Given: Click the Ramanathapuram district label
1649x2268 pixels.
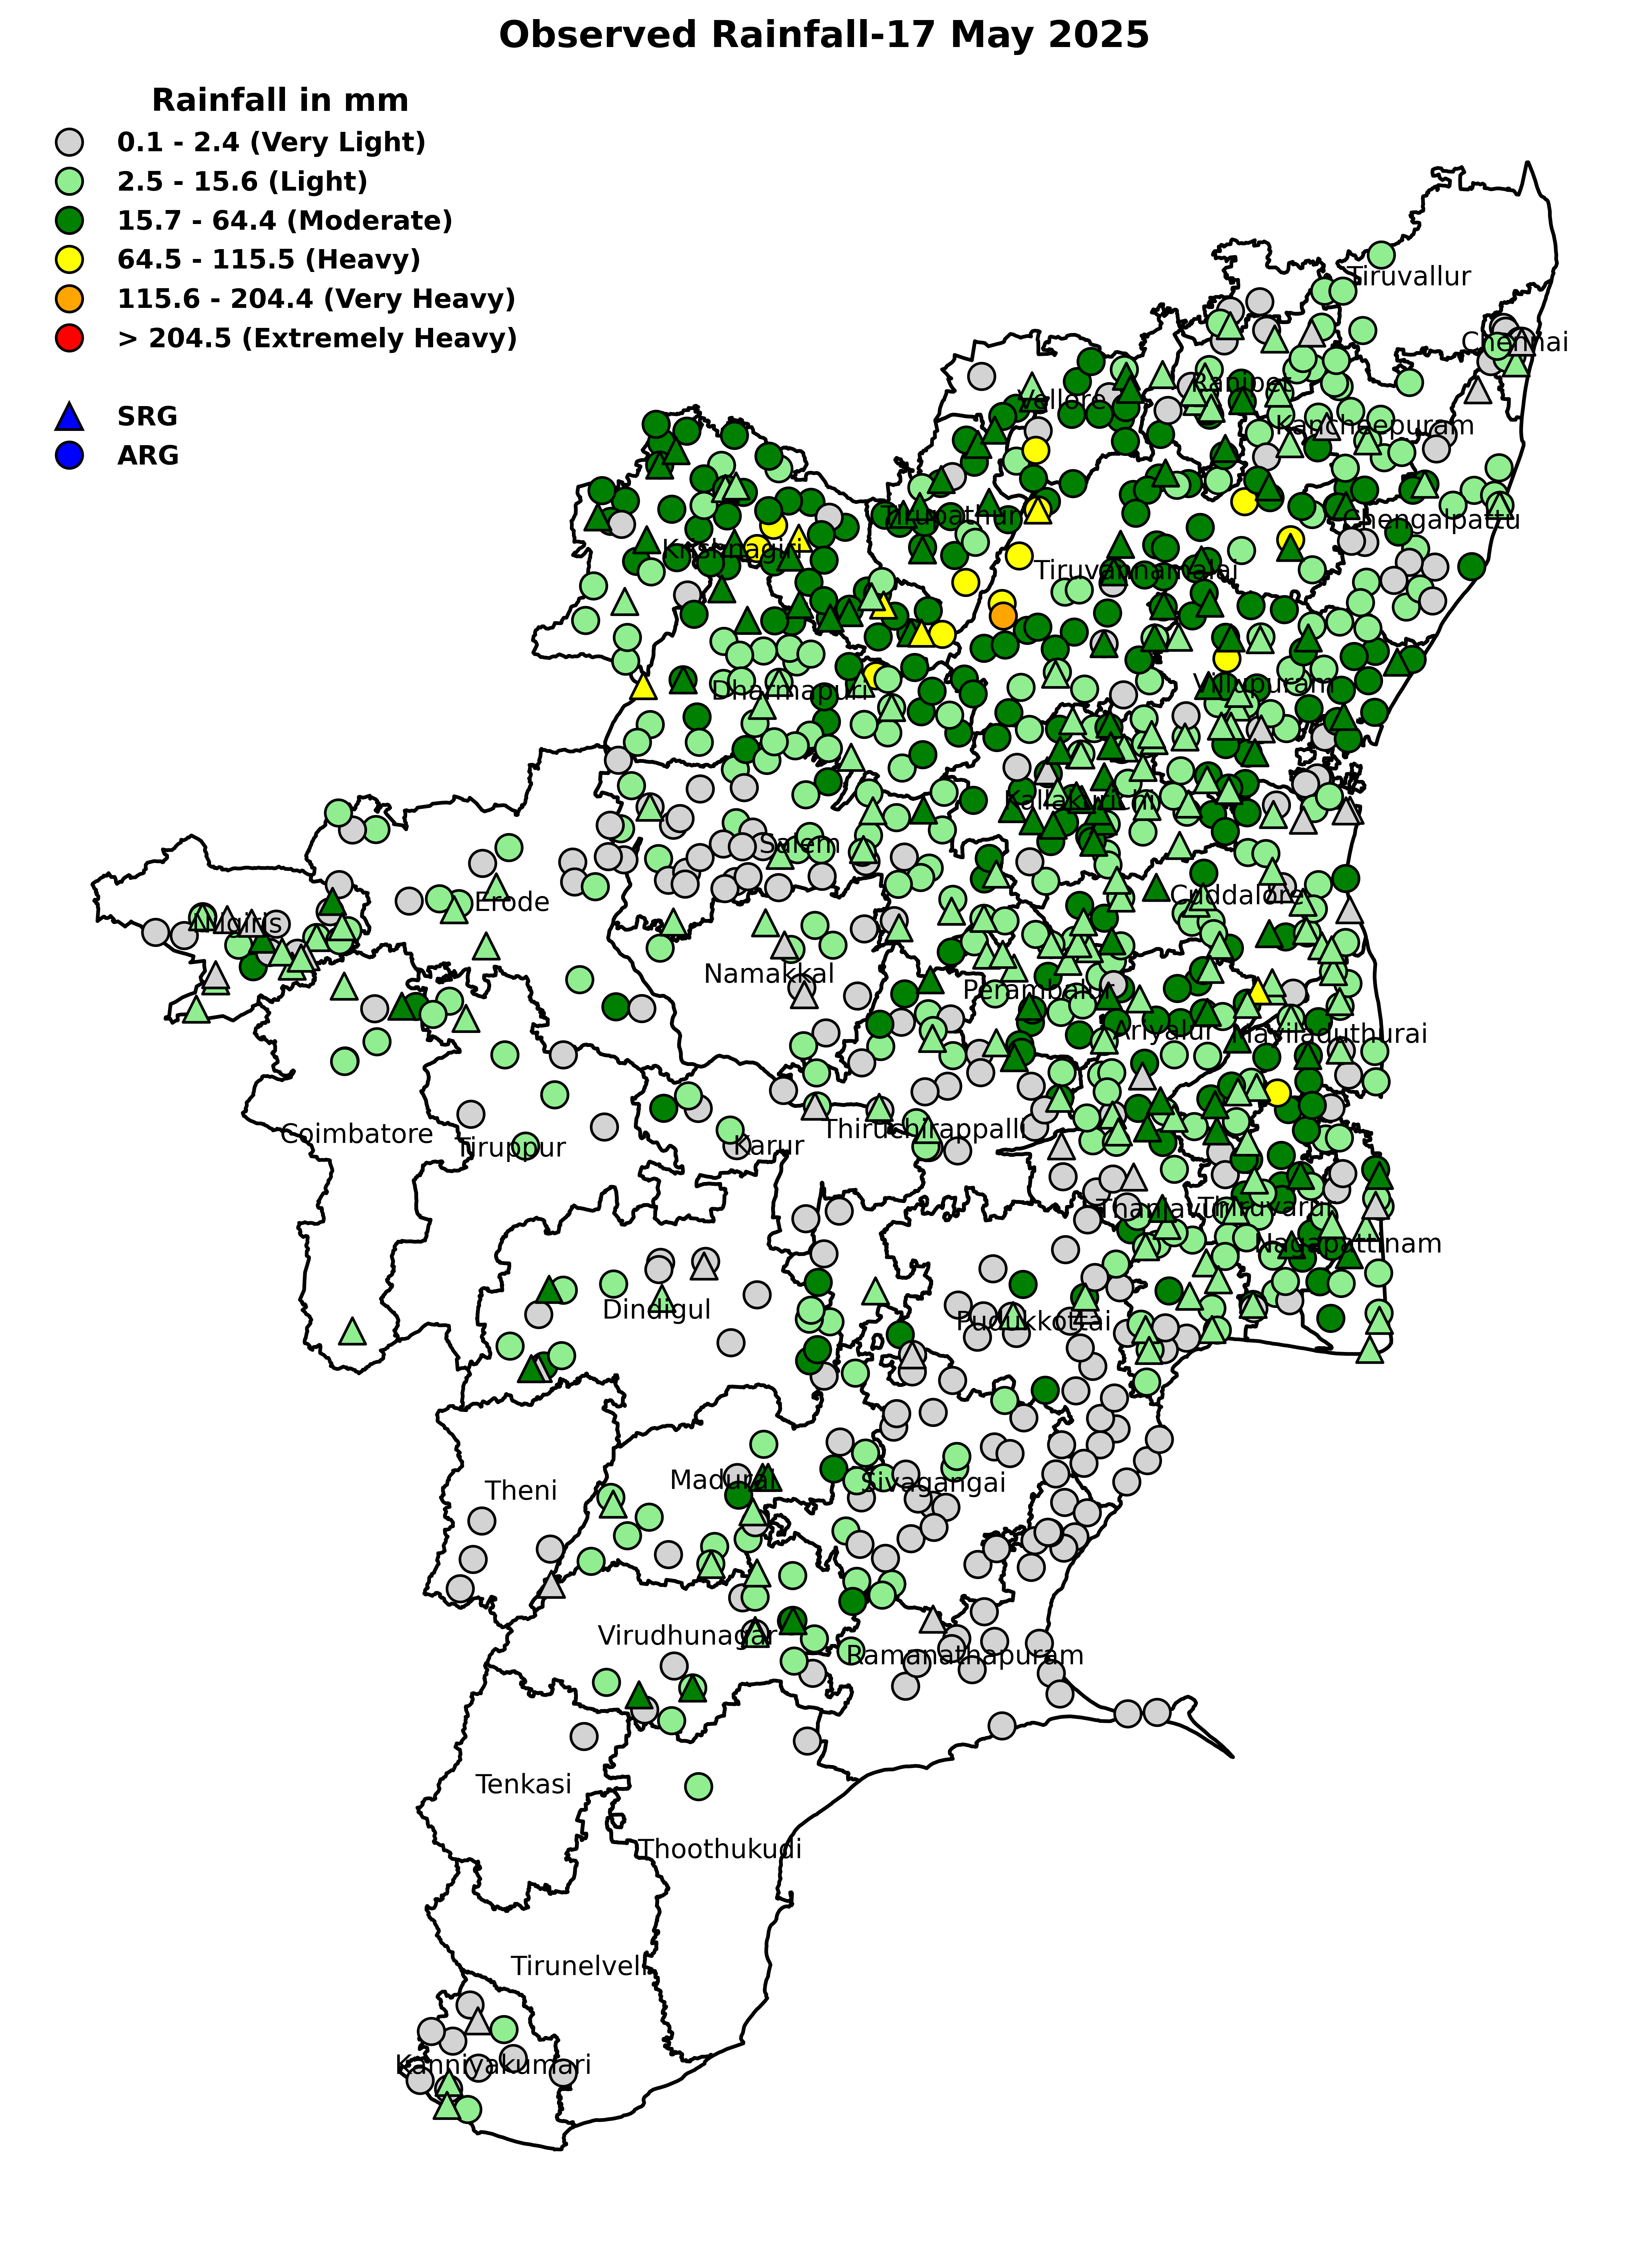Looking at the screenshot, I should [965, 1655].
